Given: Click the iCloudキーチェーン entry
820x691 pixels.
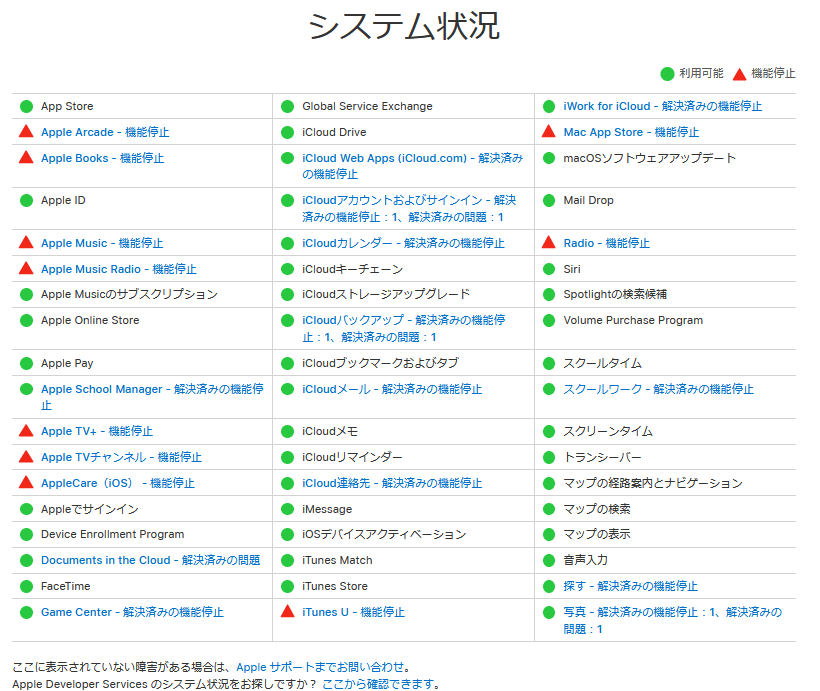Looking at the screenshot, I should [x=352, y=269].
